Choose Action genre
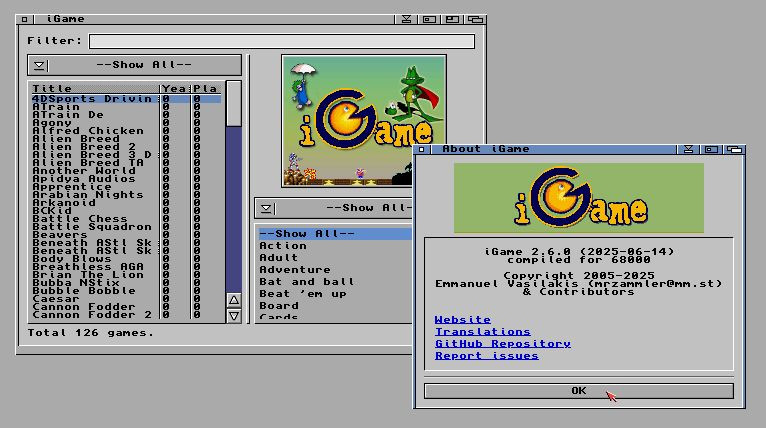Screen dimensions: 766x428 [x=335, y=246]
